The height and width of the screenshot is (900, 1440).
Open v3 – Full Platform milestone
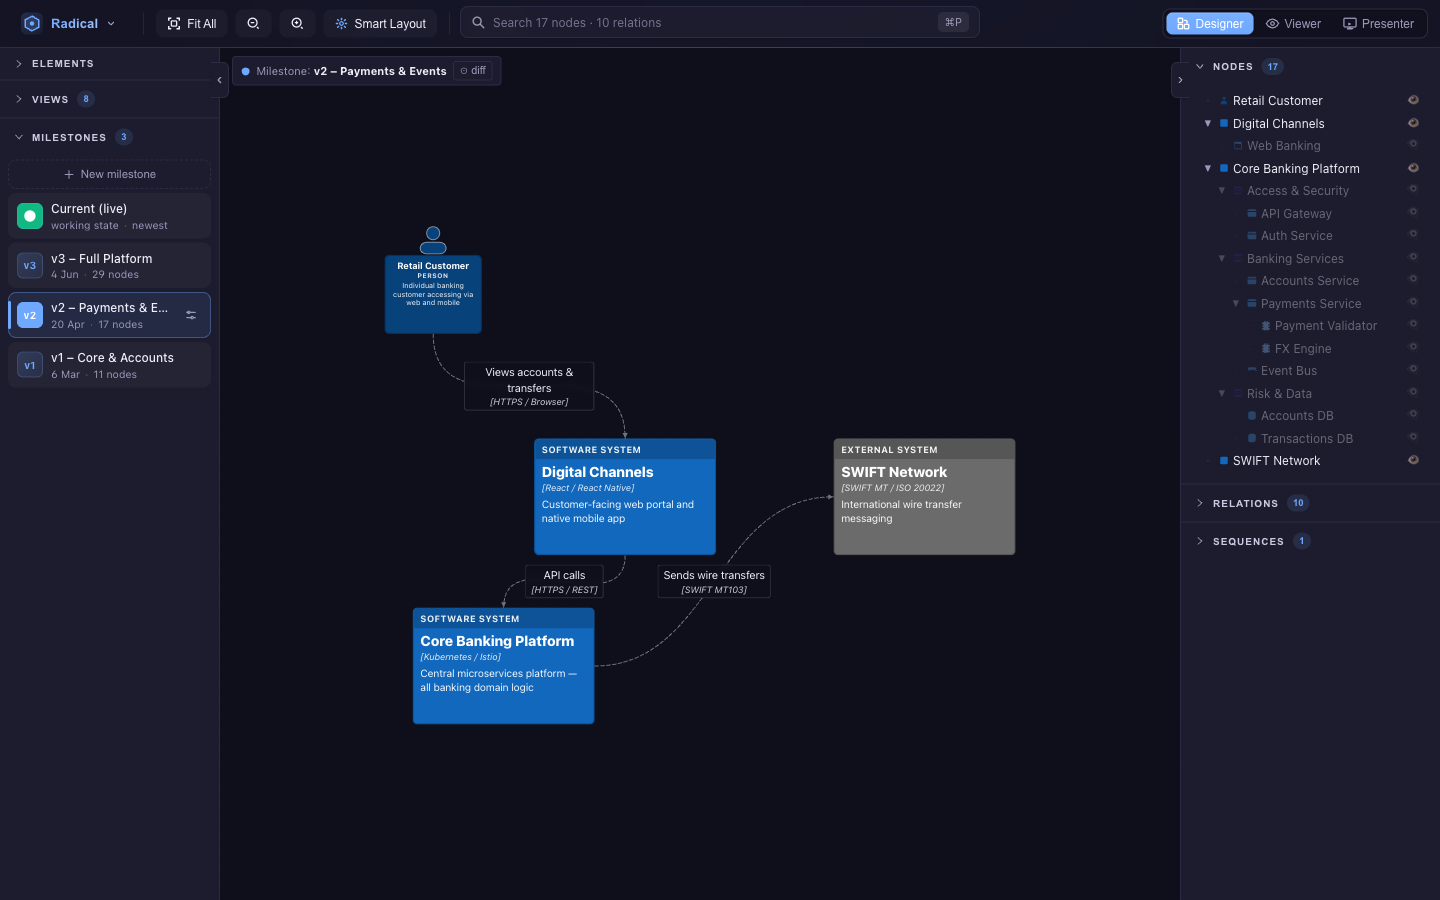[109, 265]
